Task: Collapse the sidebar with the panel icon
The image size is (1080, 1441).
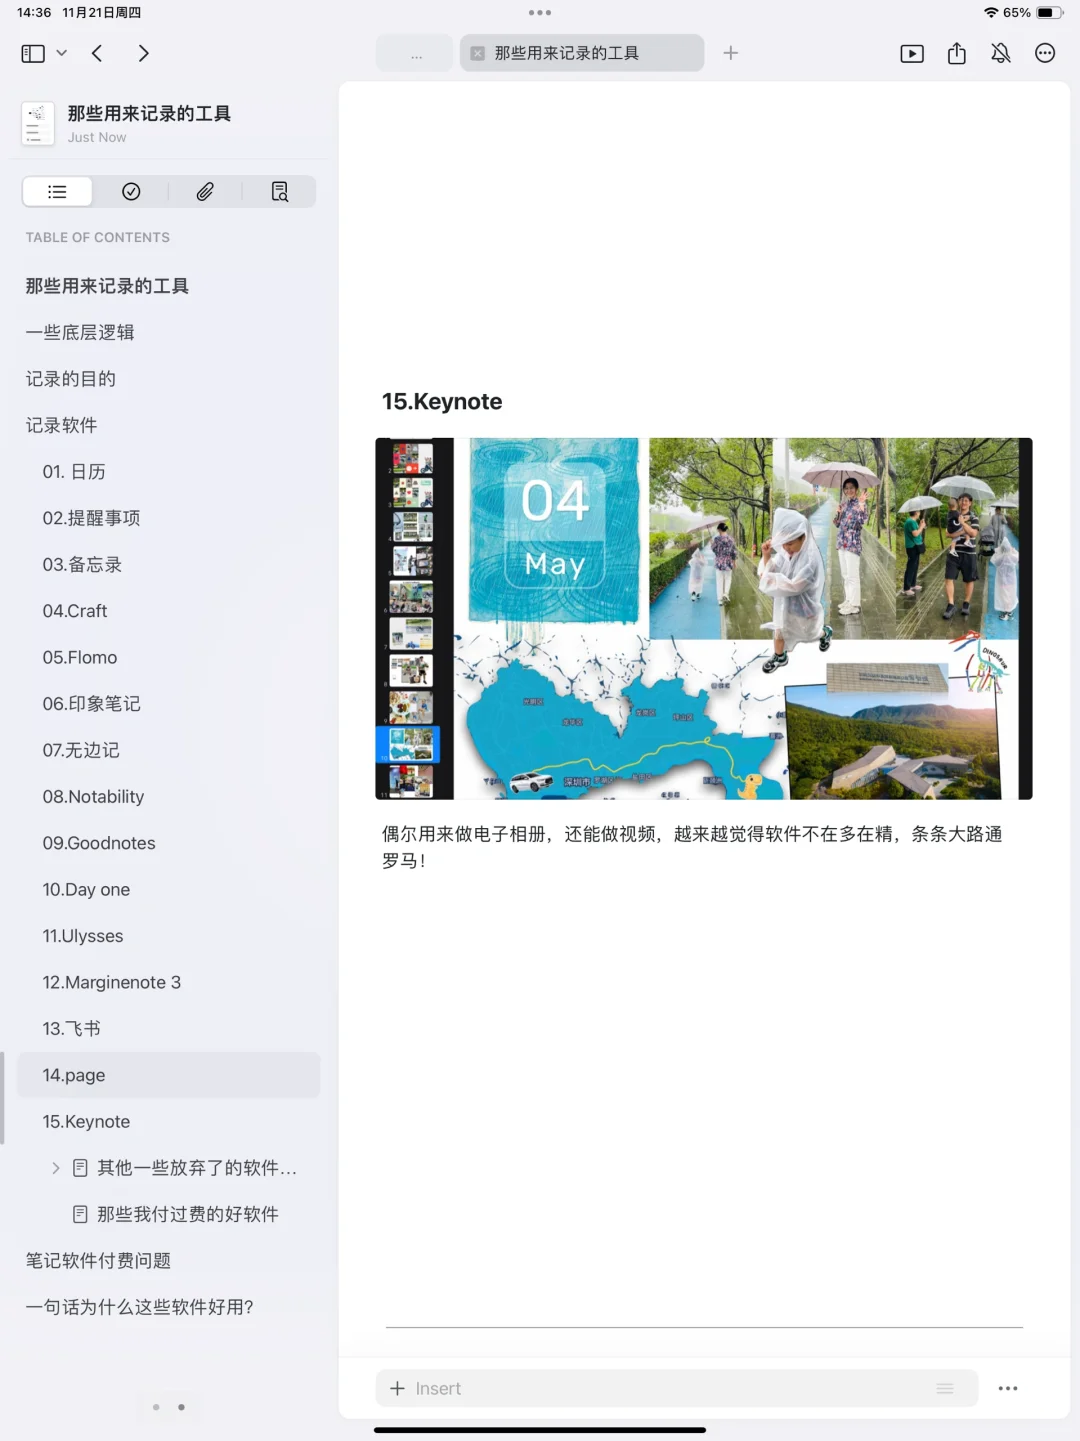Action: 32,53
